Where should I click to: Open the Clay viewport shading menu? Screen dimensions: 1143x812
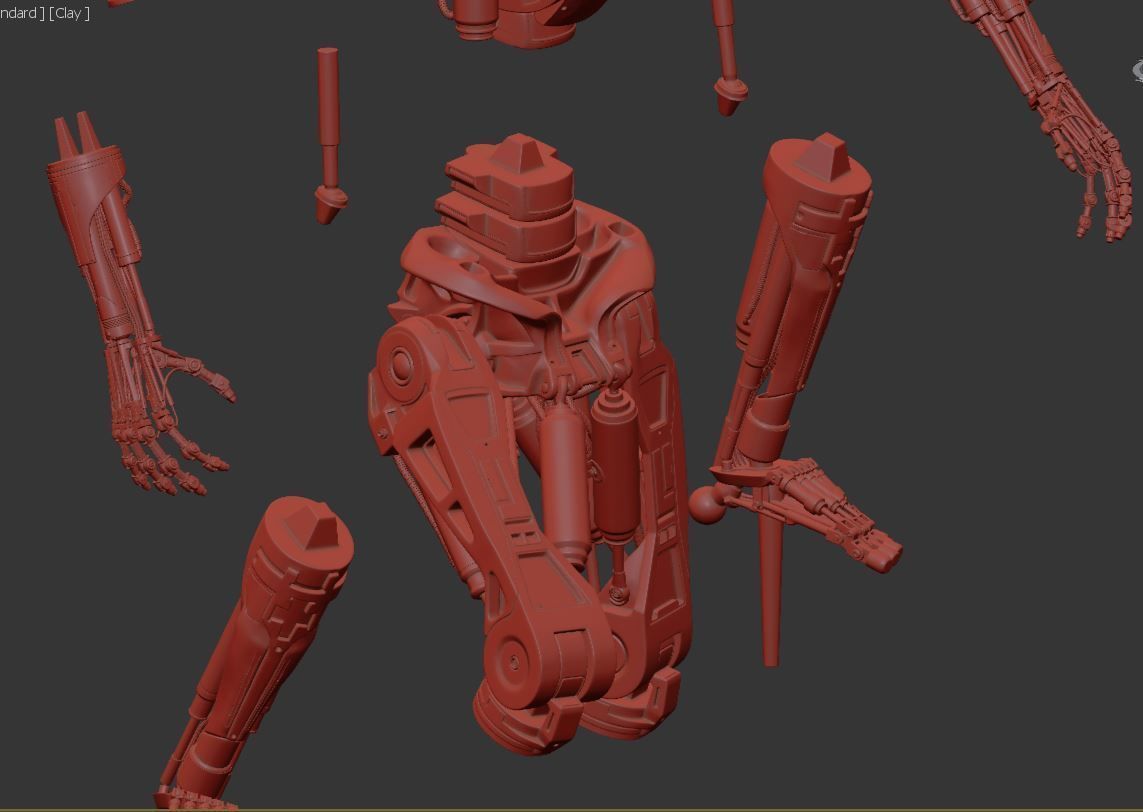point(69,13)
